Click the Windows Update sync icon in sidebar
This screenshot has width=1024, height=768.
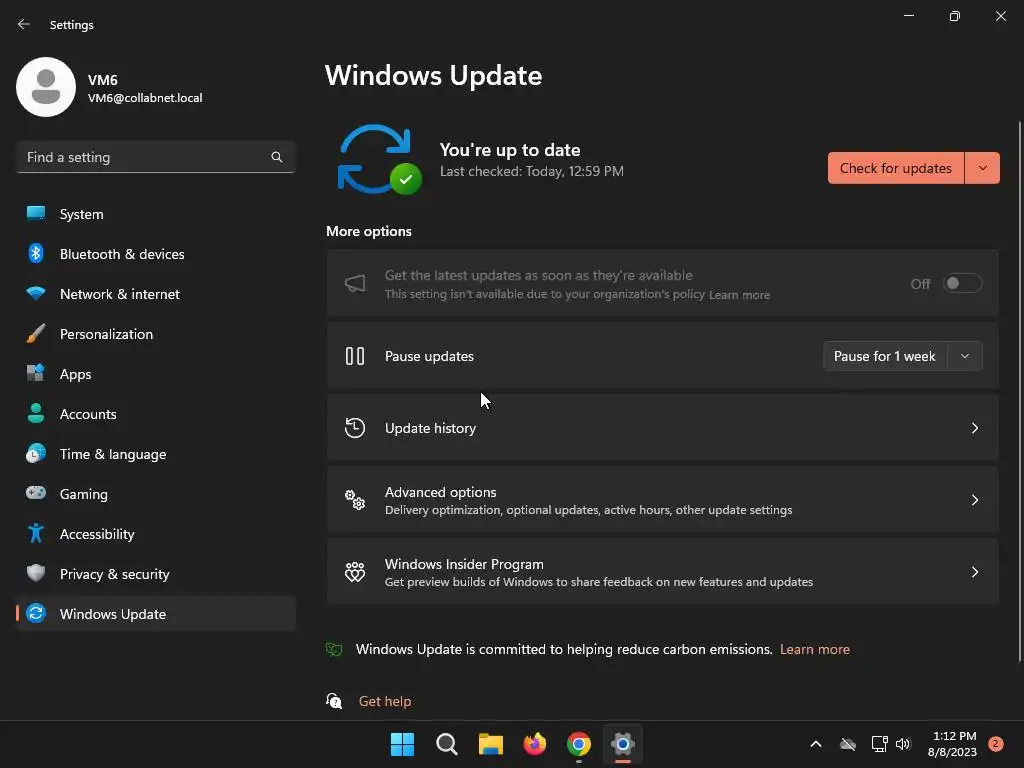36,613
